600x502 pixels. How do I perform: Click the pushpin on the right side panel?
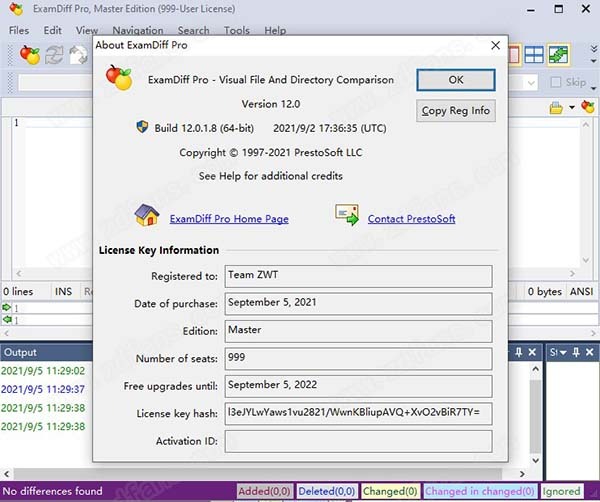click(576, 352)
